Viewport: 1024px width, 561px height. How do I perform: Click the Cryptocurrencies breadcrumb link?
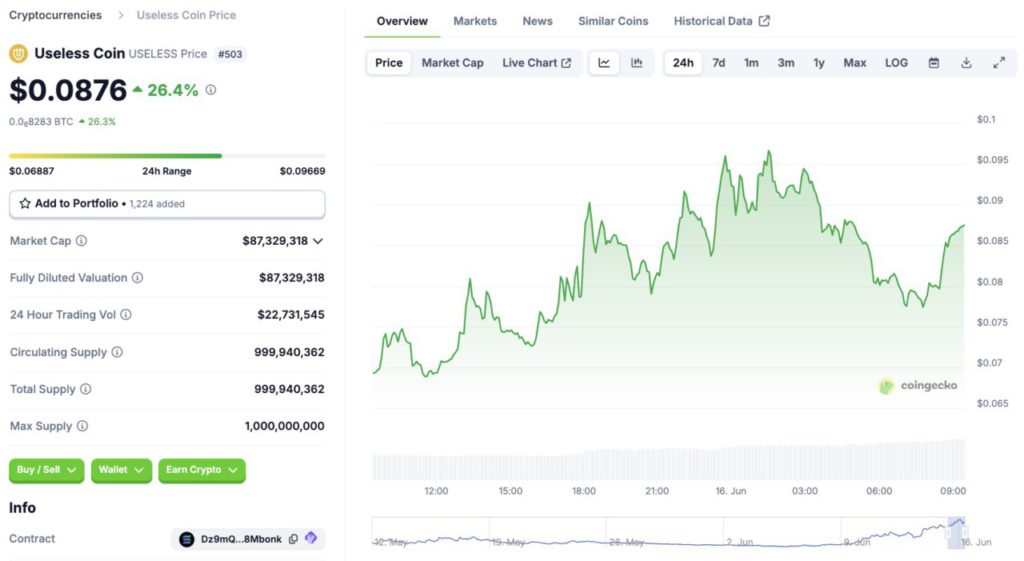tap(55, 15)
